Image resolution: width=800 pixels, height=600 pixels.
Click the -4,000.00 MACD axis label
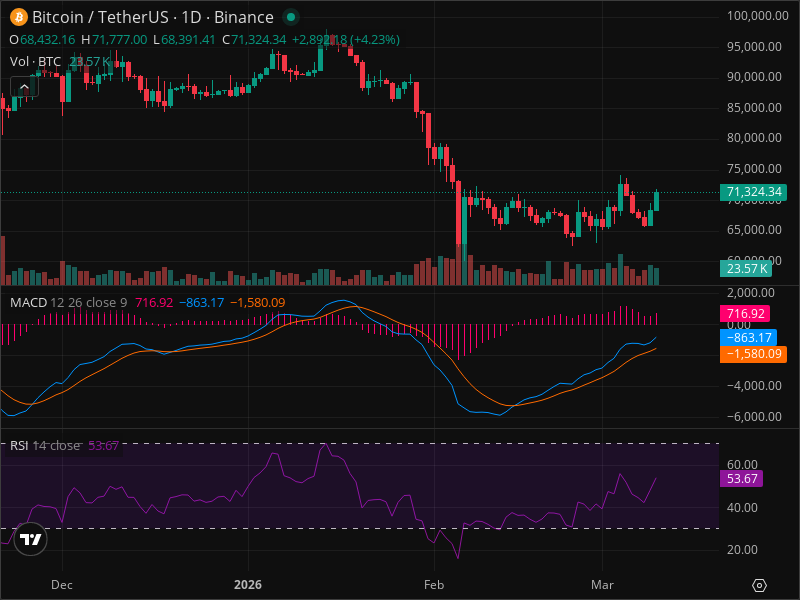click(754, 386)
